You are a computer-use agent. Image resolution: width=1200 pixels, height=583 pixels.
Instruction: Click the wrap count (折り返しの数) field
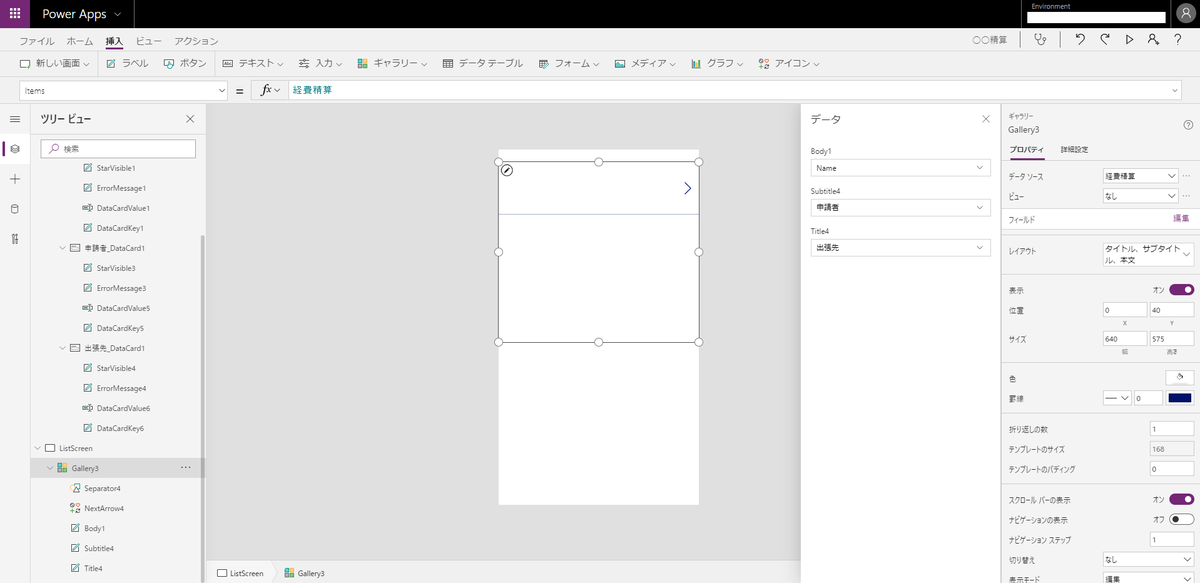click(x=1172, y=429)
